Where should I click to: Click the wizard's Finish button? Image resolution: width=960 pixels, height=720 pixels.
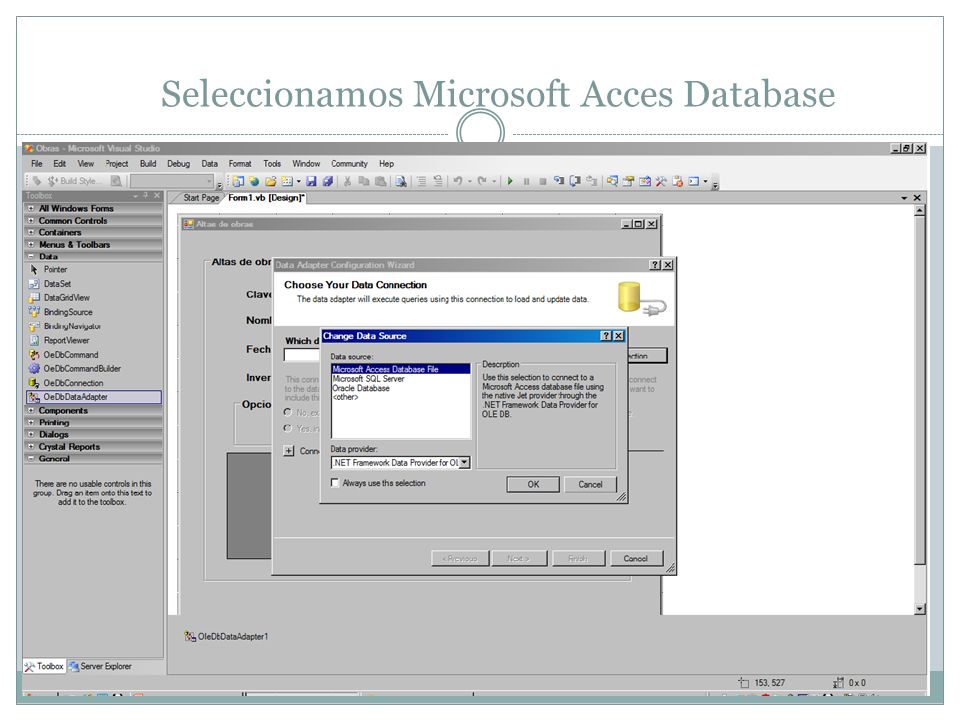578,558
